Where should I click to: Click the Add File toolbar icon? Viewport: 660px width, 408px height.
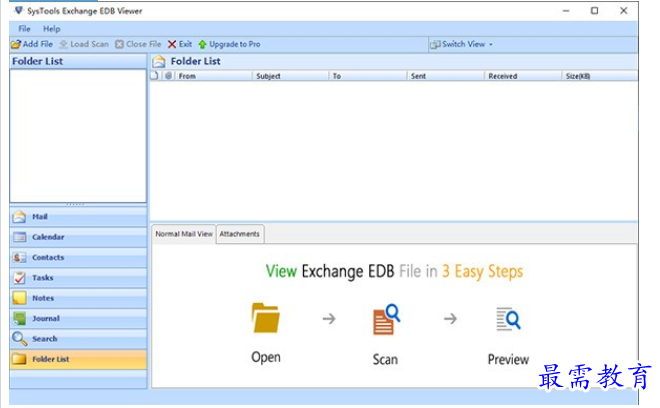(x=16, y=45)
